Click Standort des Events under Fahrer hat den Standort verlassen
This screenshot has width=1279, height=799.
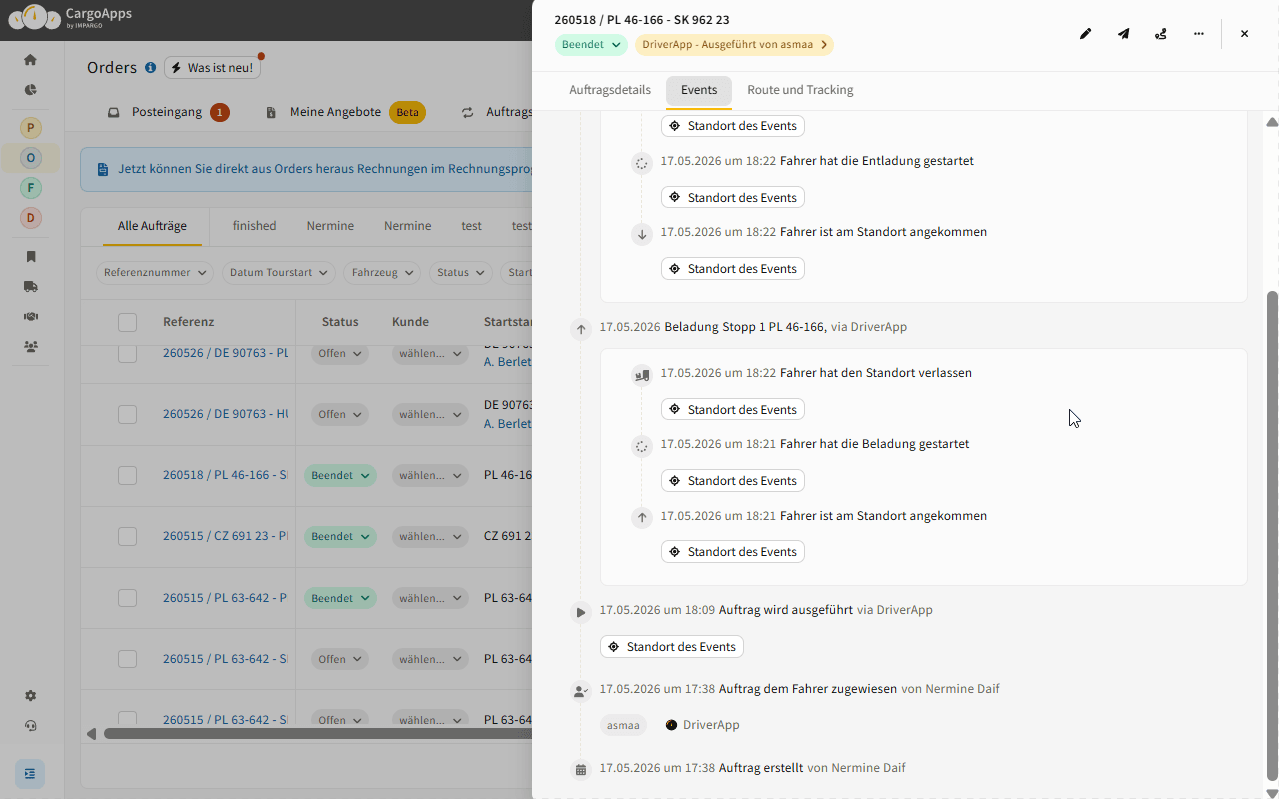coord(733,409)
